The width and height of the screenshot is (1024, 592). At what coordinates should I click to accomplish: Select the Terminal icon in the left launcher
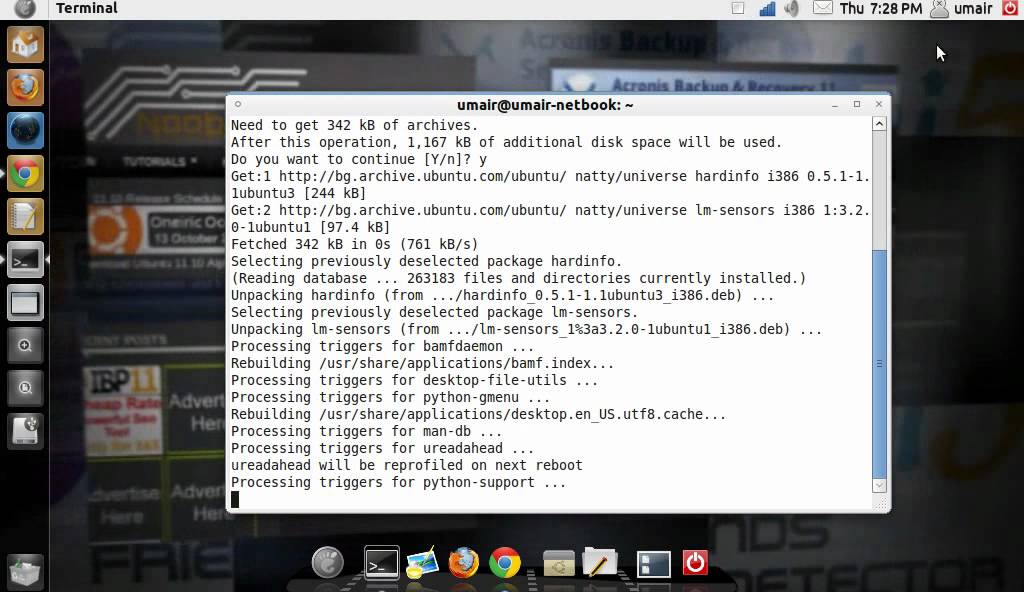click(x=25, y=260)
